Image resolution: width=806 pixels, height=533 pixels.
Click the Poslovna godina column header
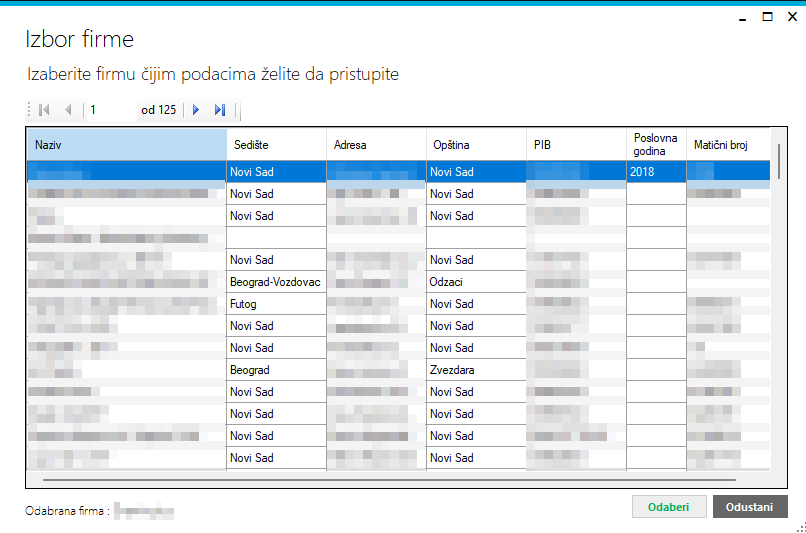pyautogui.click(x=656, y=145)
